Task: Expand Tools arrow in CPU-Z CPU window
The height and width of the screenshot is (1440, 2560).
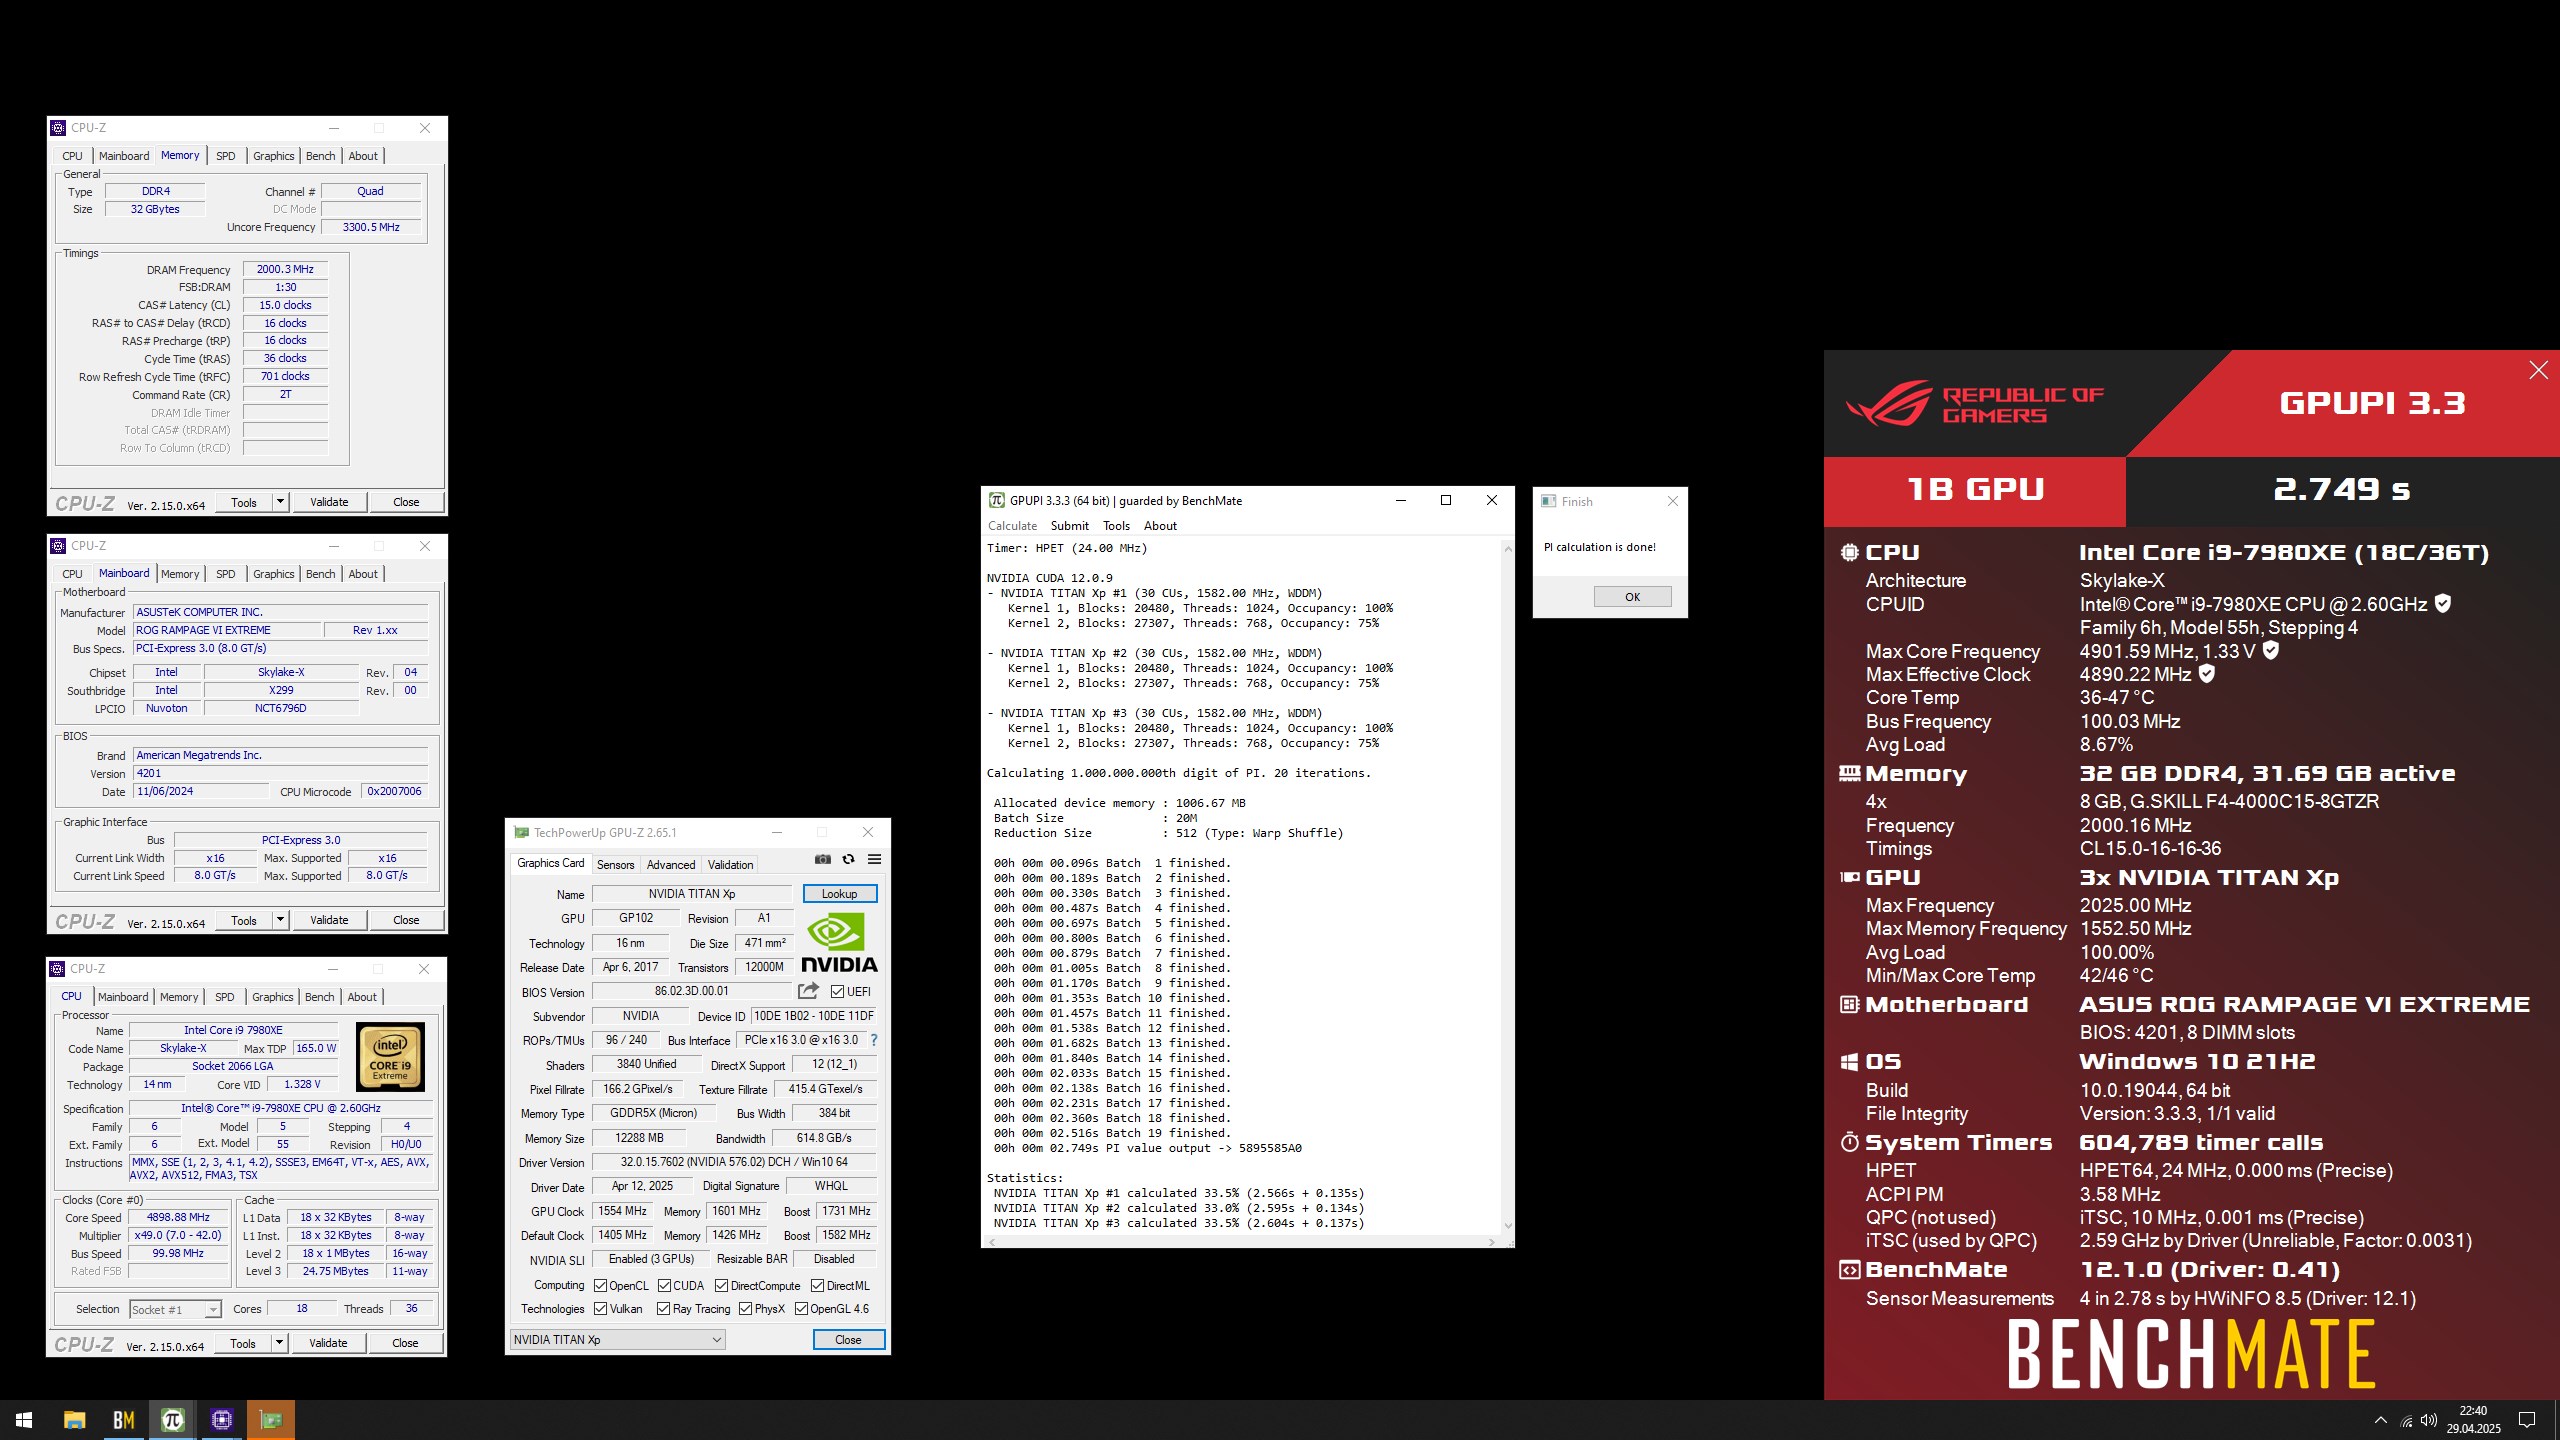Action: click(x=280, y=1343)
